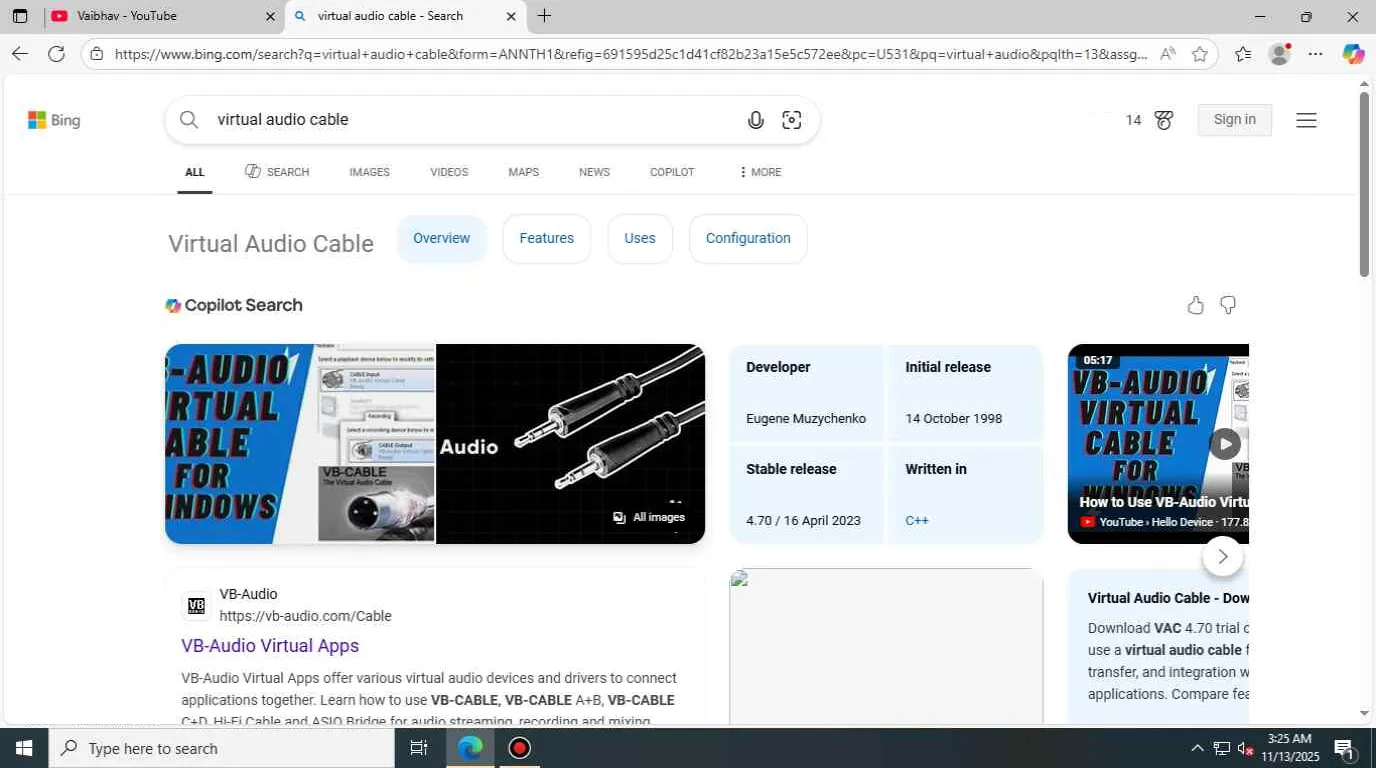Image resolution: width=1376 pixels, height=768 pixels.
Task: Click the search magnifier icon in Bing box
Action: tap(189, 120)
